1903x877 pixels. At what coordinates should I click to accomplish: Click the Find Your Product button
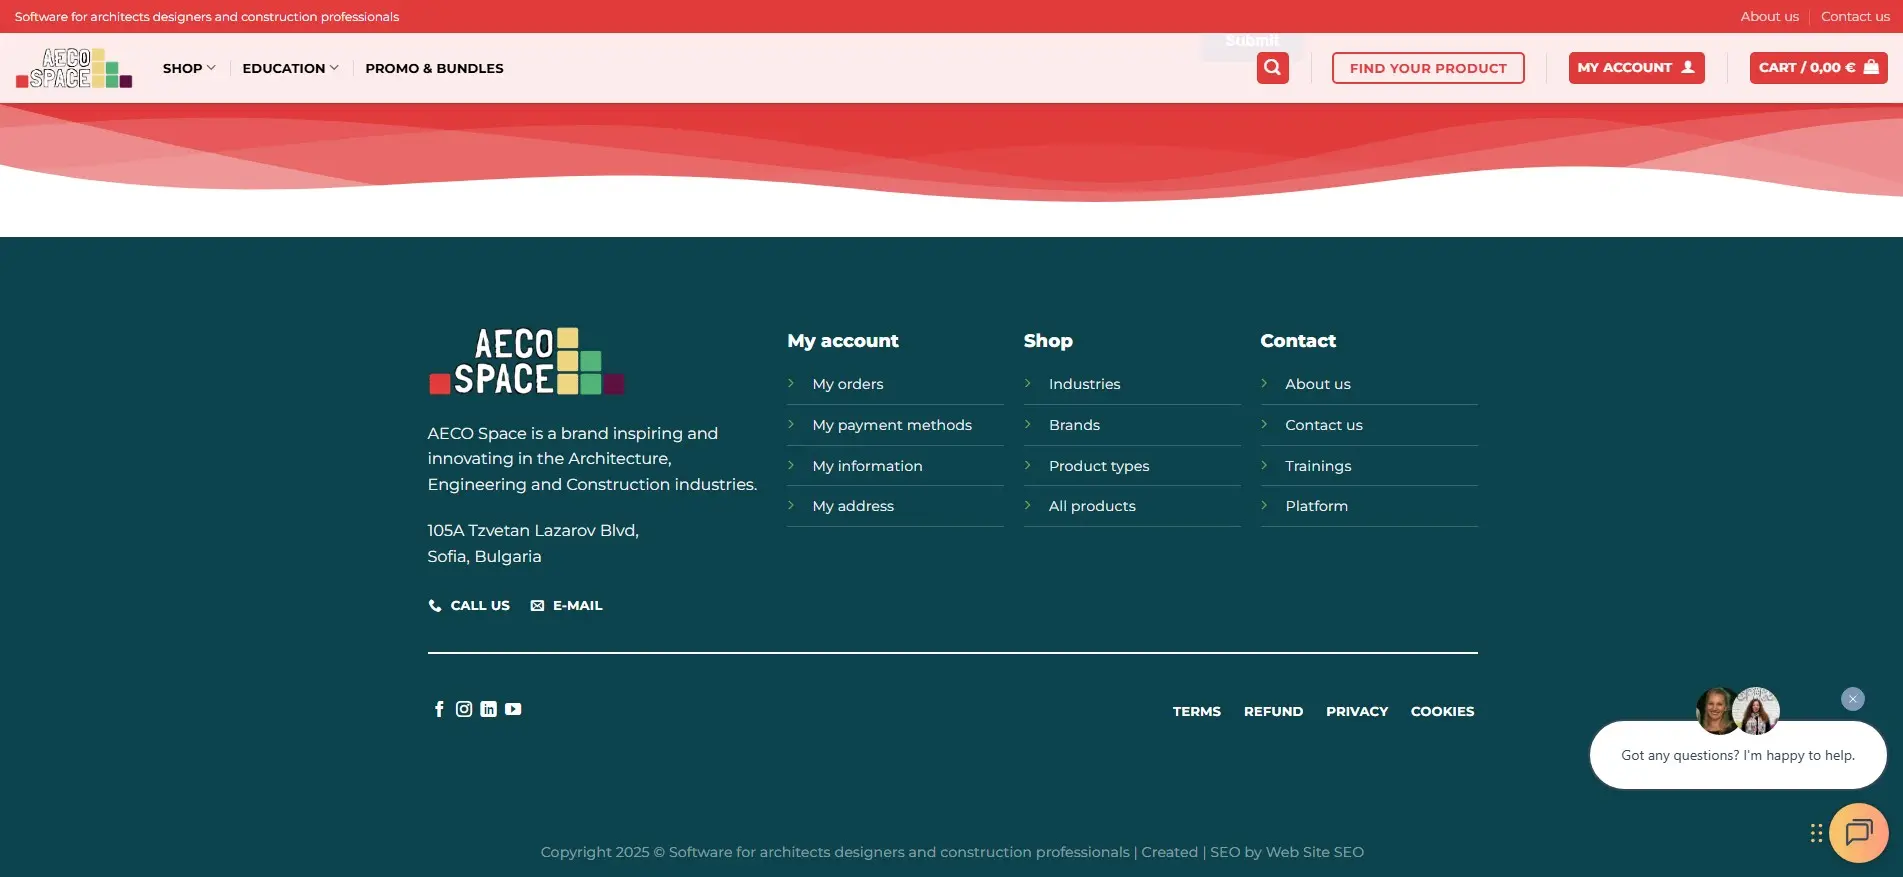pyautogui.click(x=1427, y=68)
